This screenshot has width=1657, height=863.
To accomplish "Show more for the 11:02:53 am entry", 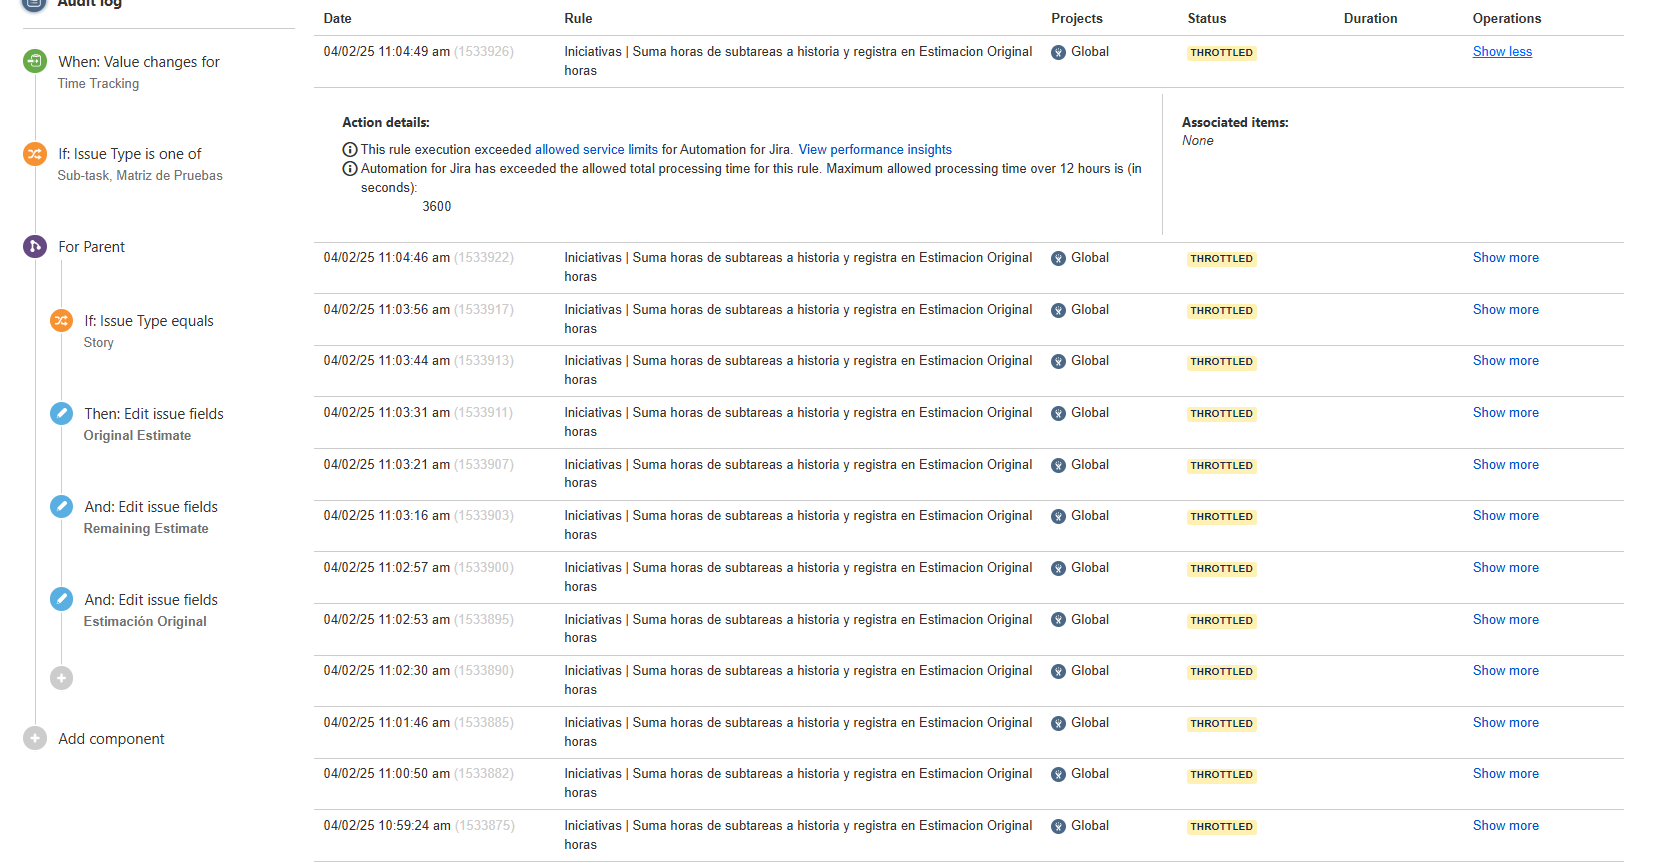I will coord(1506,620).
